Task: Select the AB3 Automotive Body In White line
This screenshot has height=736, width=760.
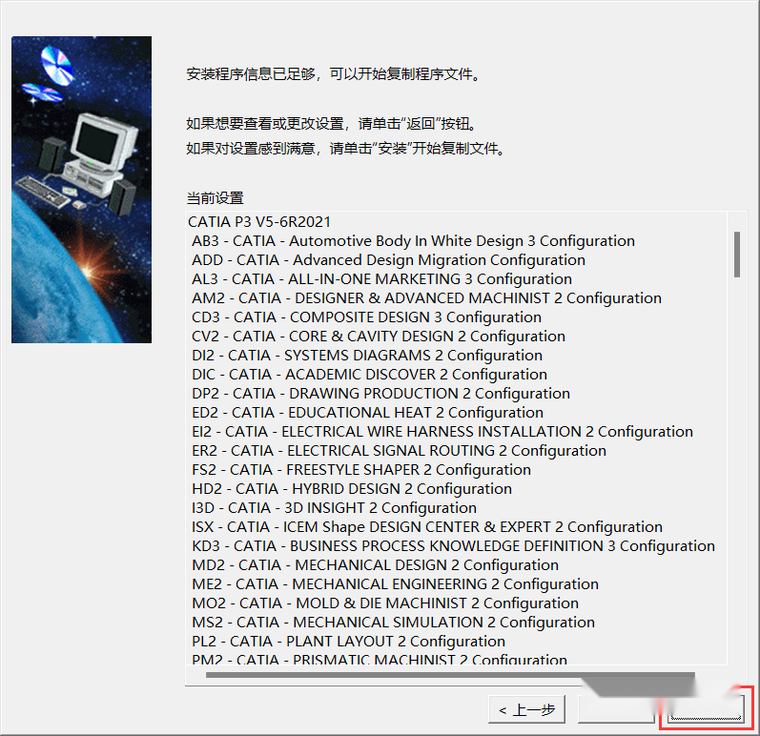Action: click(413, 241)
